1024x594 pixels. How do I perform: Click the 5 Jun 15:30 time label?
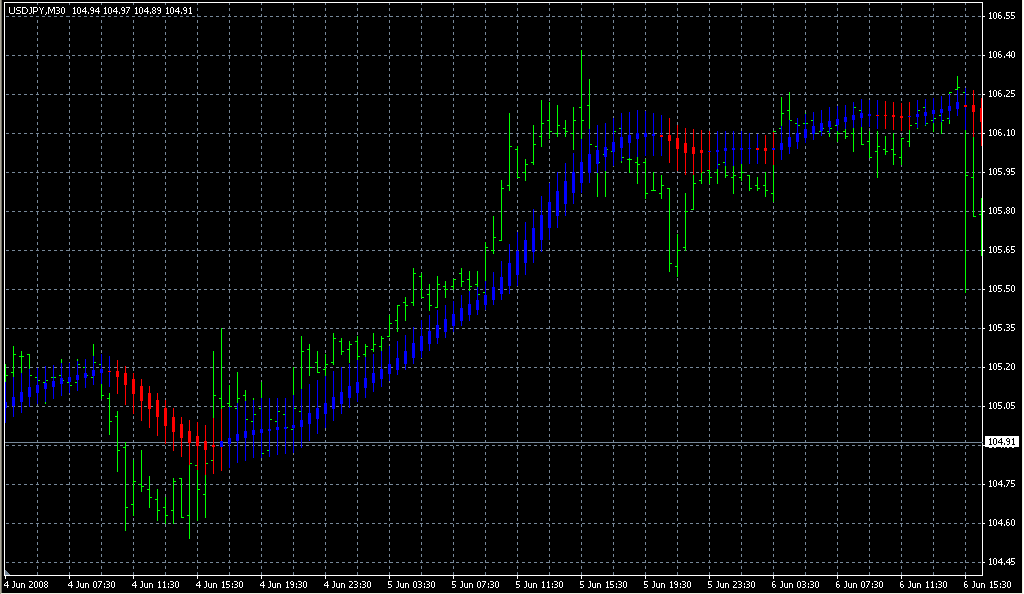point(604,585)
